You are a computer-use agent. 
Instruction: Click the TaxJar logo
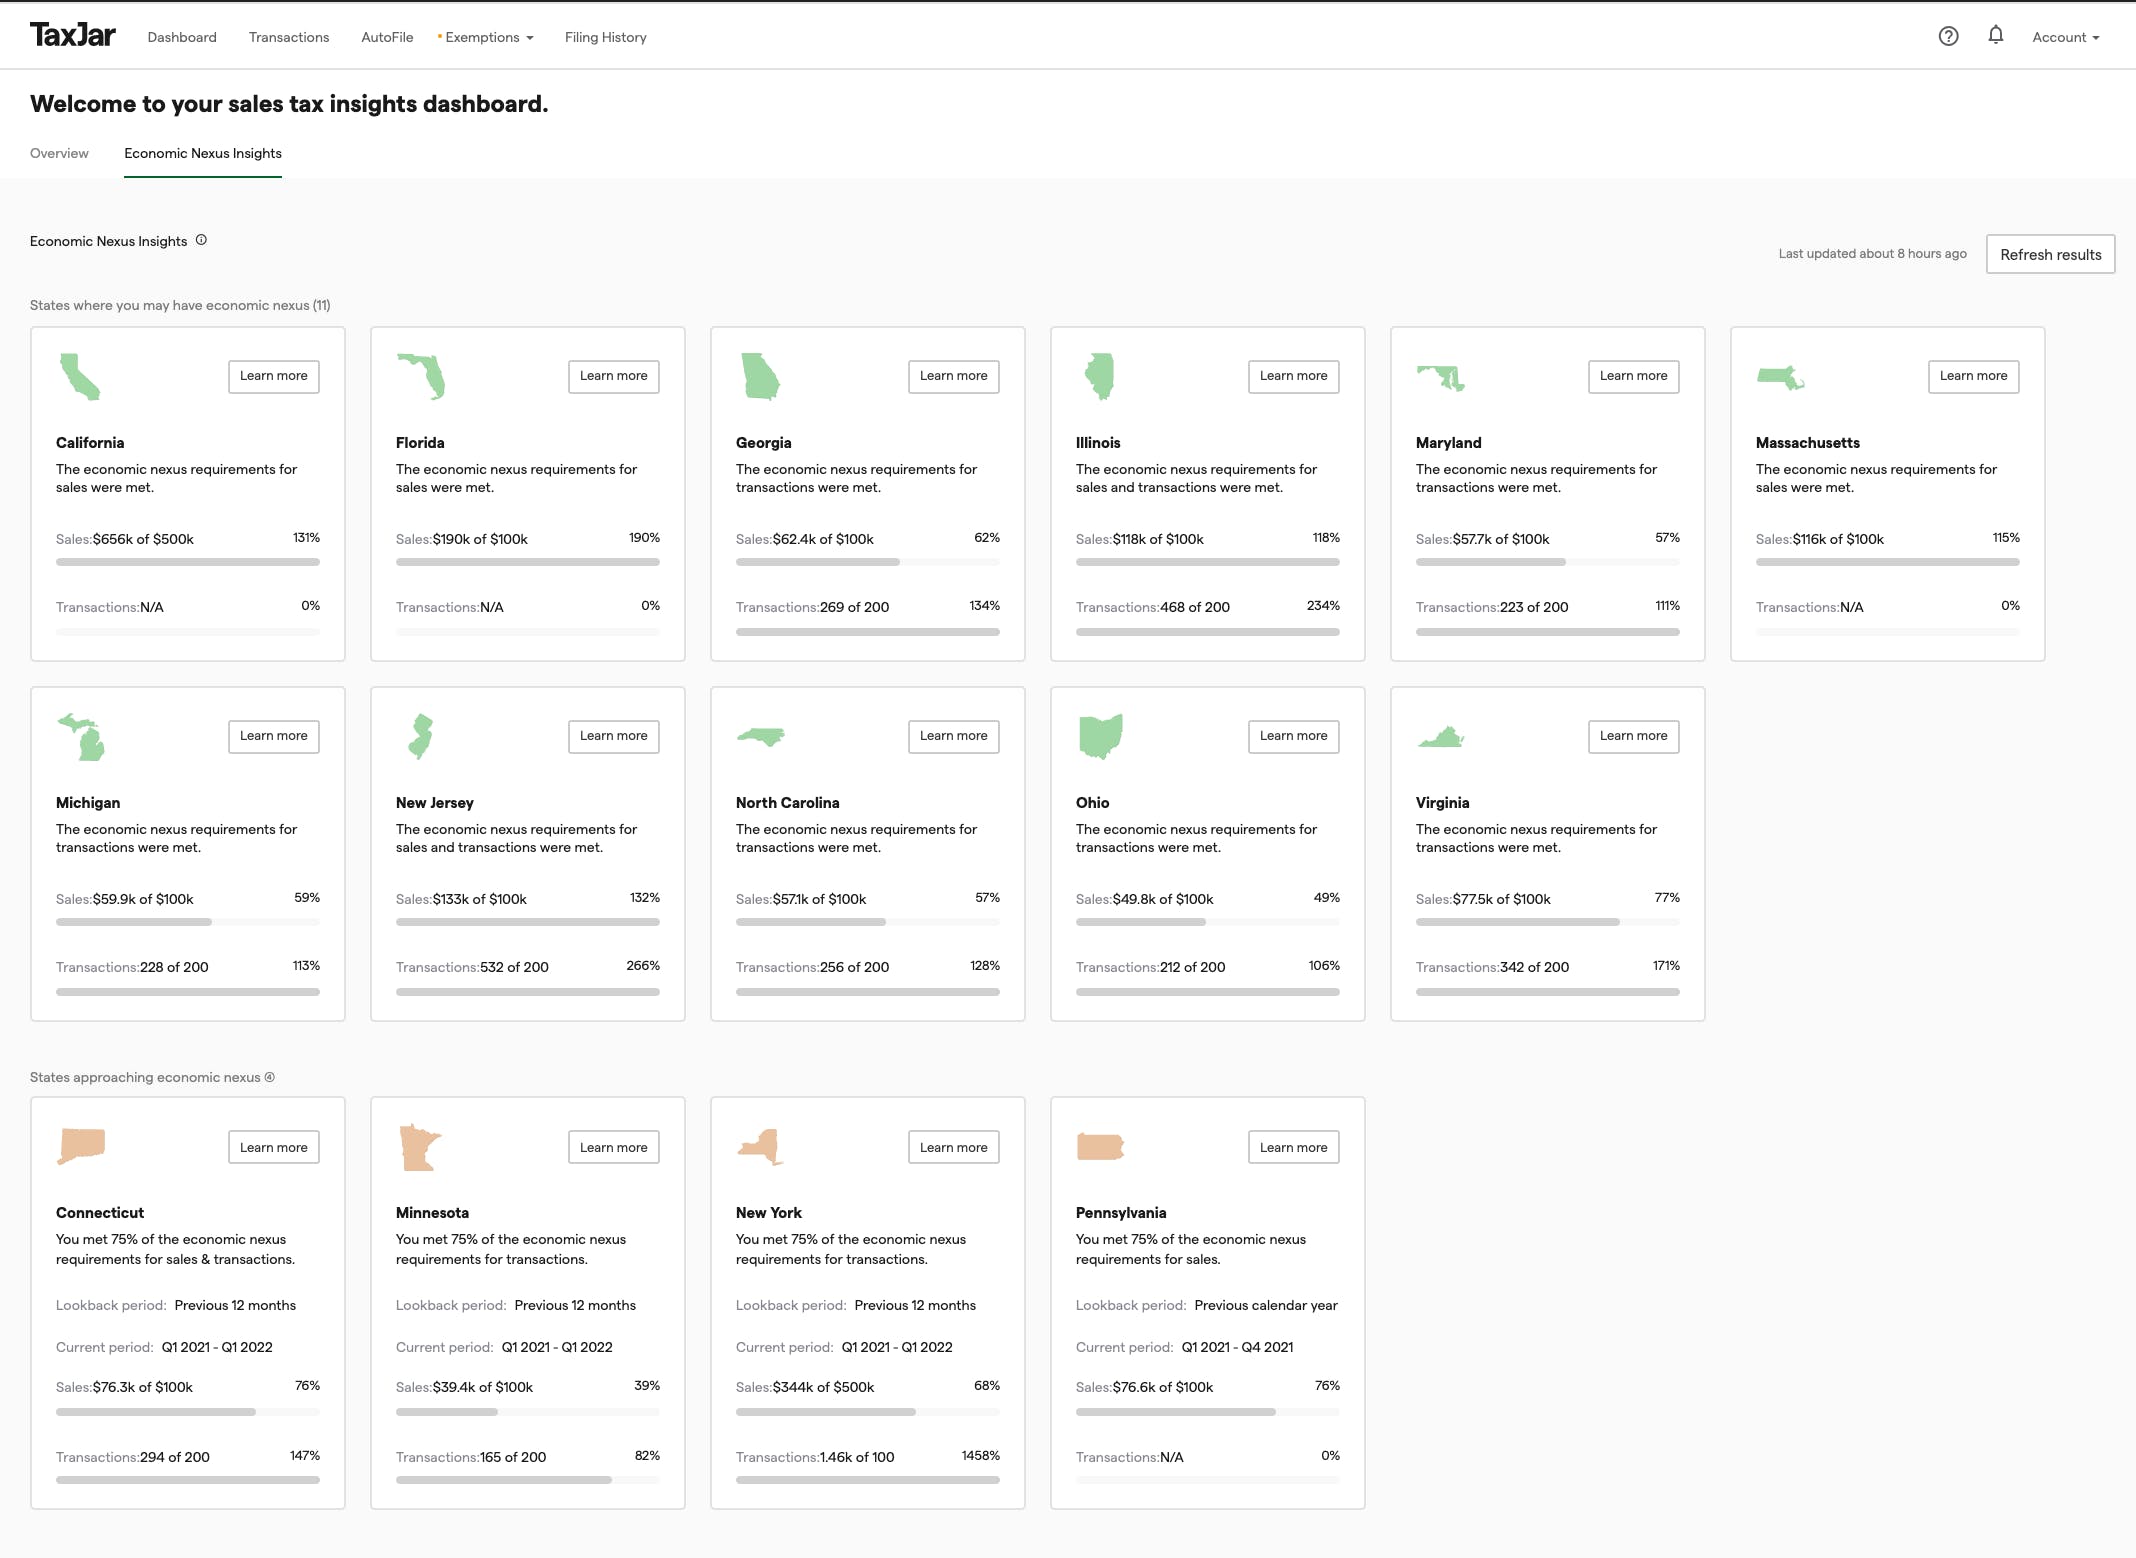click(x=72, y=35)
